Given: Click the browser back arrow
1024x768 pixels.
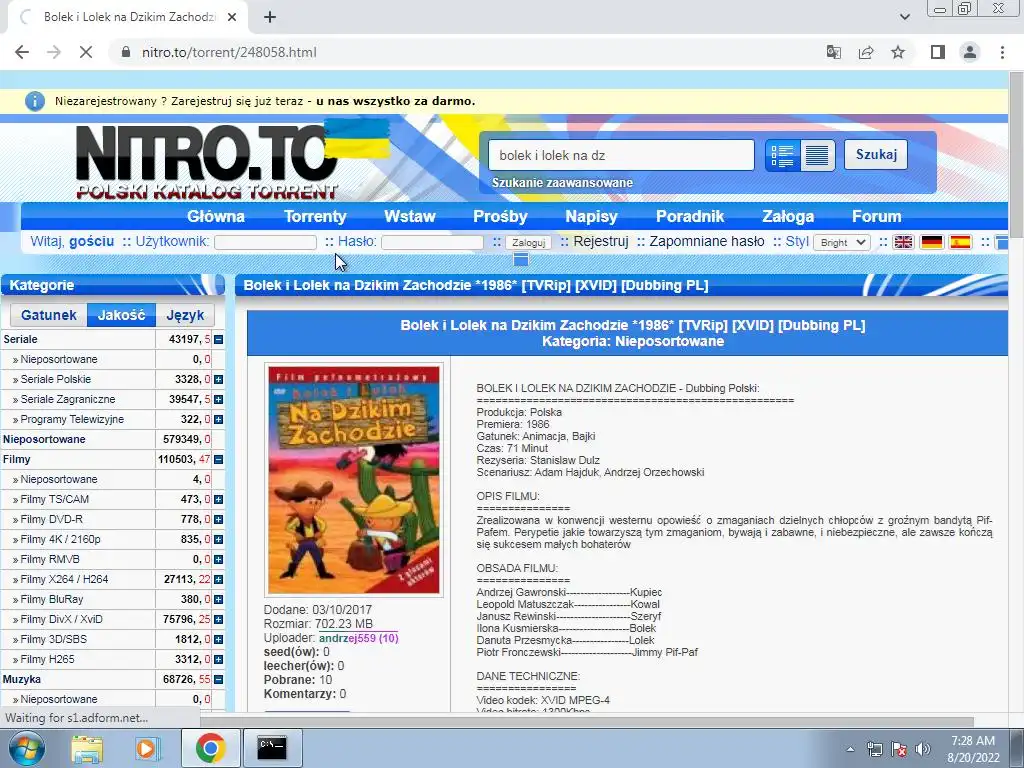Looking at the screenshot, I should click(x=22, y=52).
